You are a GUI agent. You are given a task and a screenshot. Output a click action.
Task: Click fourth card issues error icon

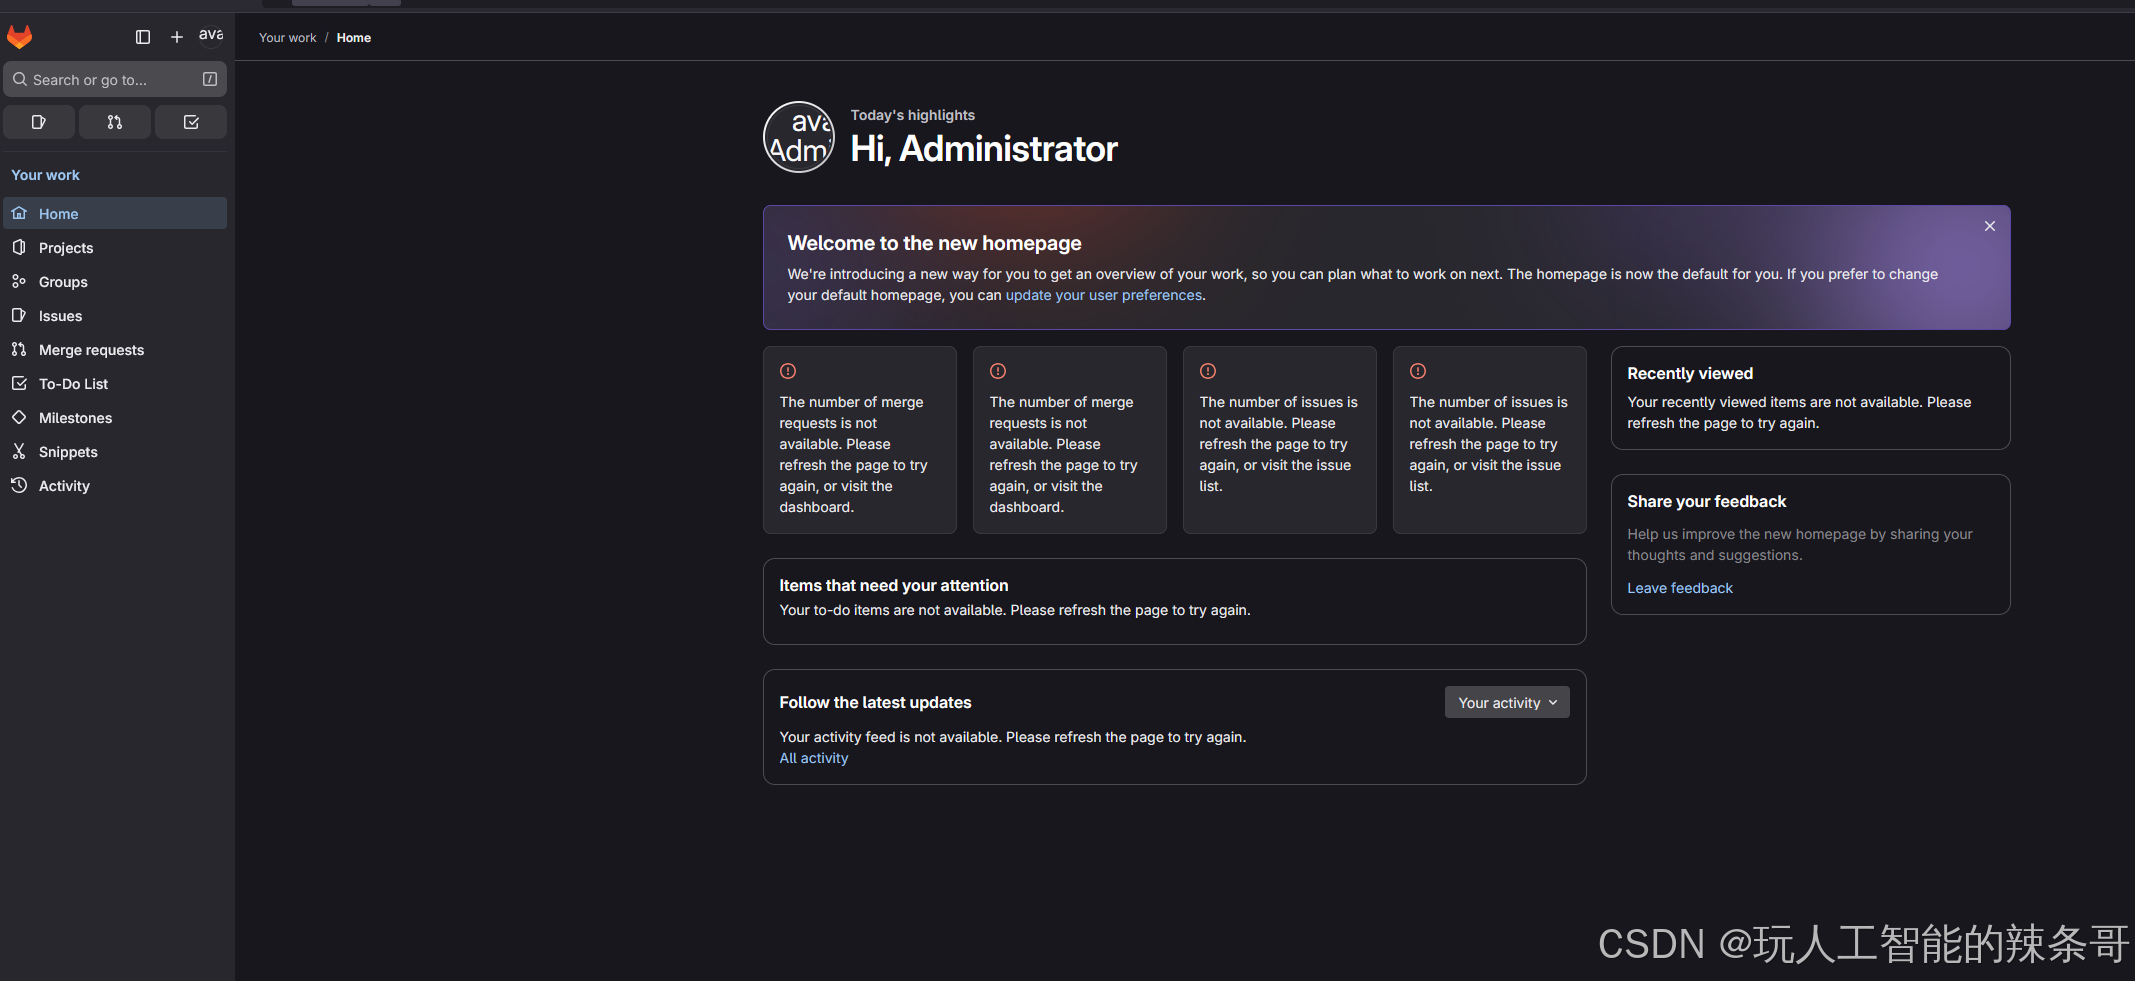(x=1418, y=371)
